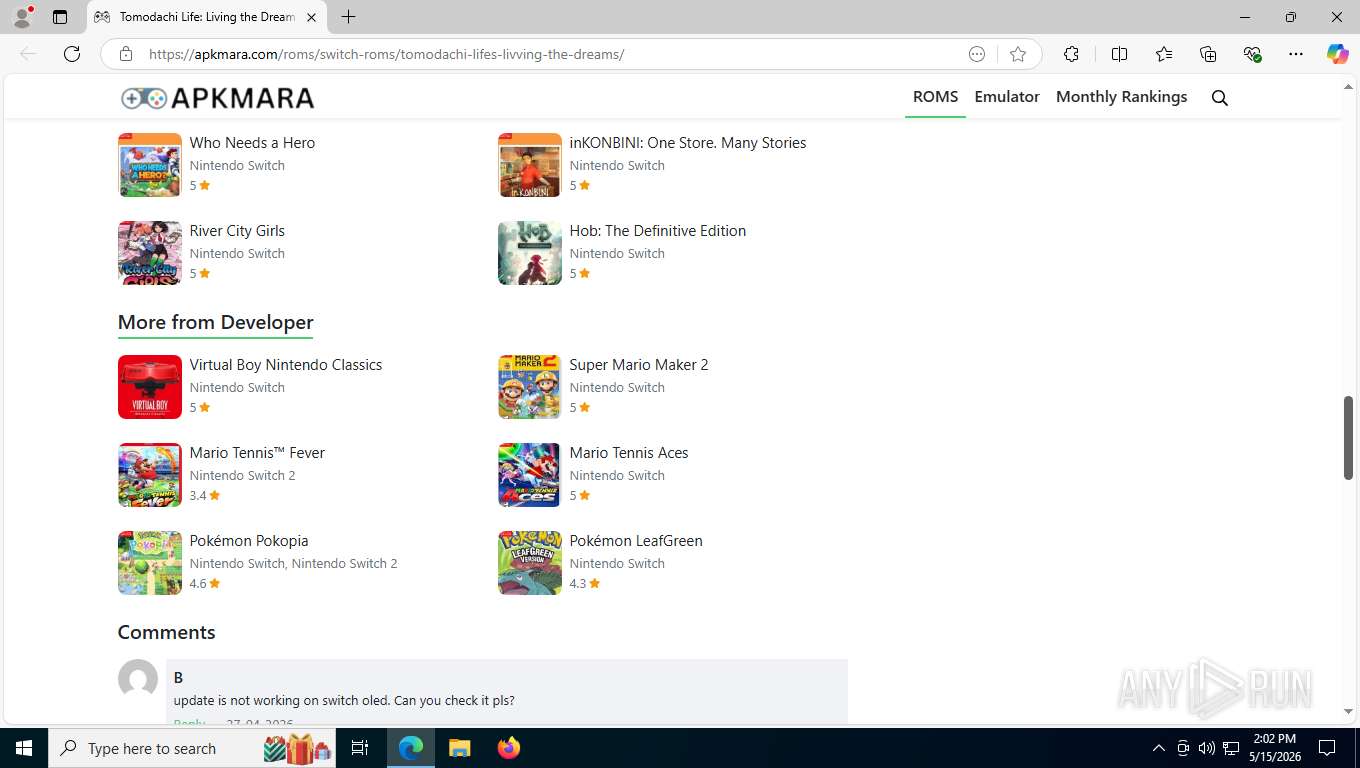Go to Monthly Rankings page
The image size is (1360, 768).
(1121, 96)
